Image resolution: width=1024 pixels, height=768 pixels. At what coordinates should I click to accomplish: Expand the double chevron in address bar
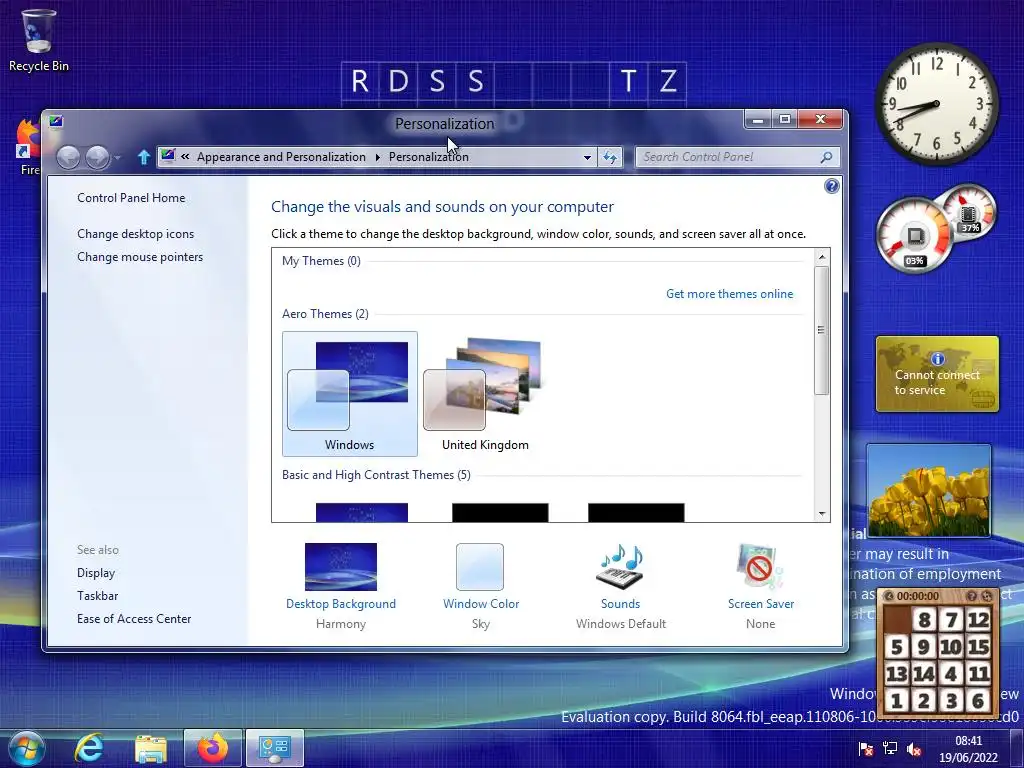[185, 157]
